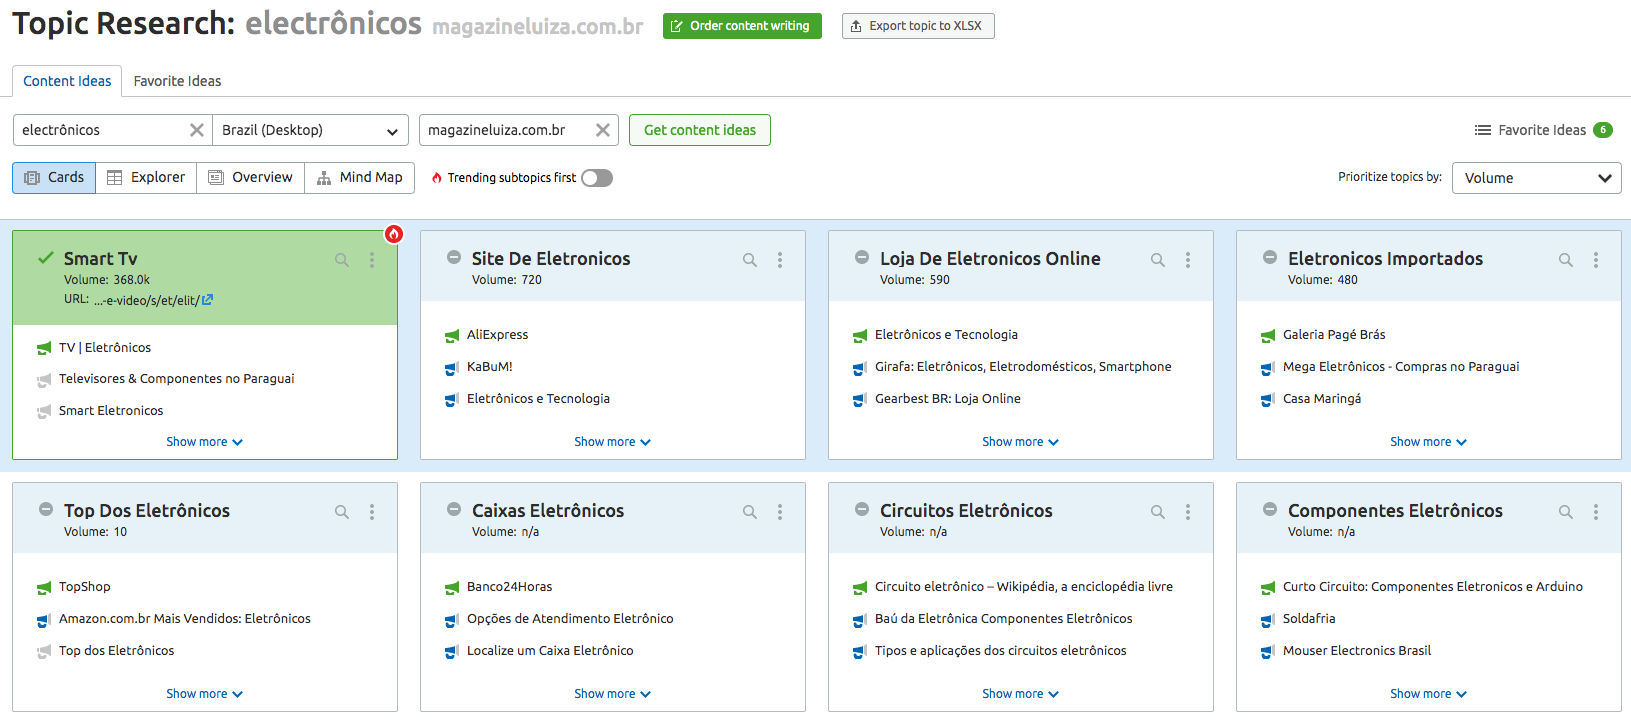
Task: Search within the Smart Tv card
Action: point(342,260)
